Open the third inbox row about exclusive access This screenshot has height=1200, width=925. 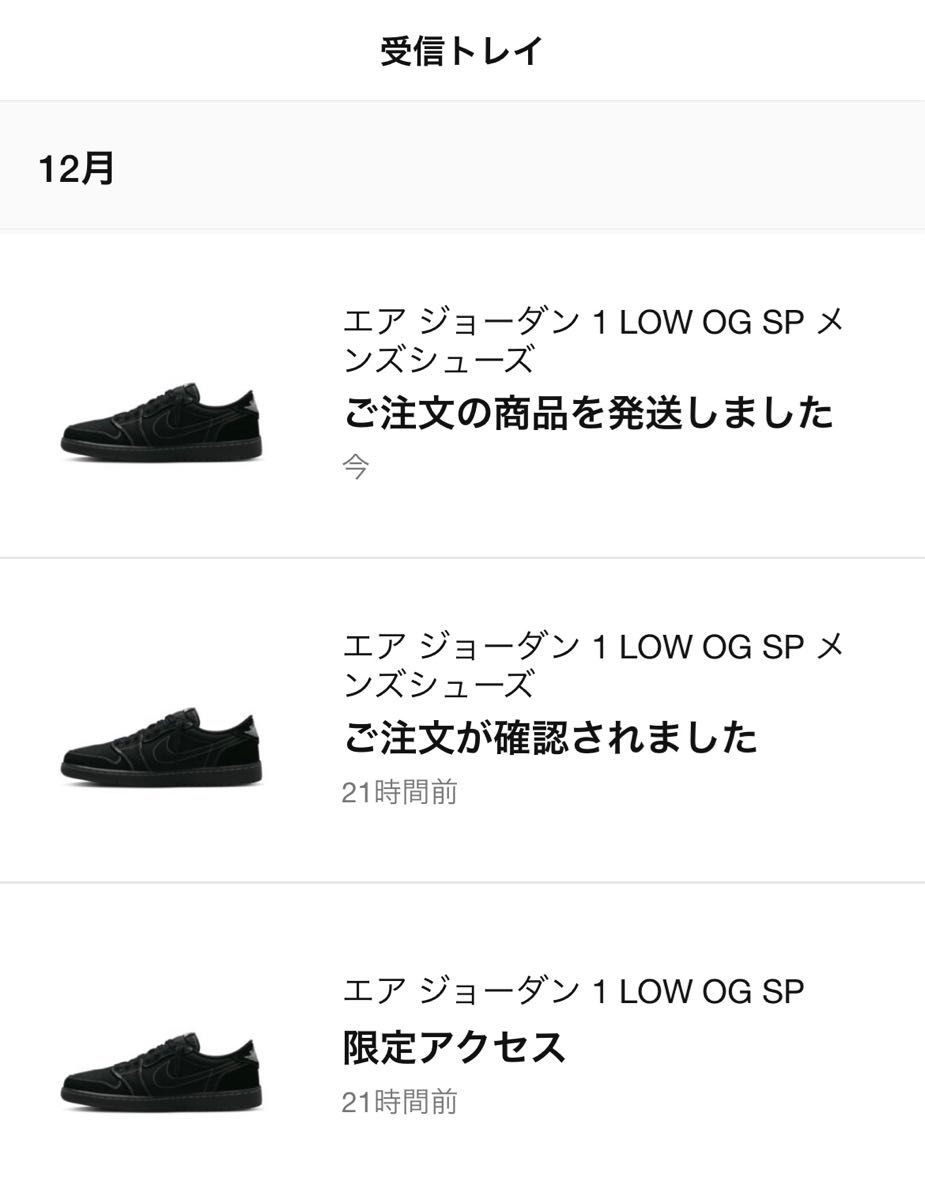(x=462, y=1041)
